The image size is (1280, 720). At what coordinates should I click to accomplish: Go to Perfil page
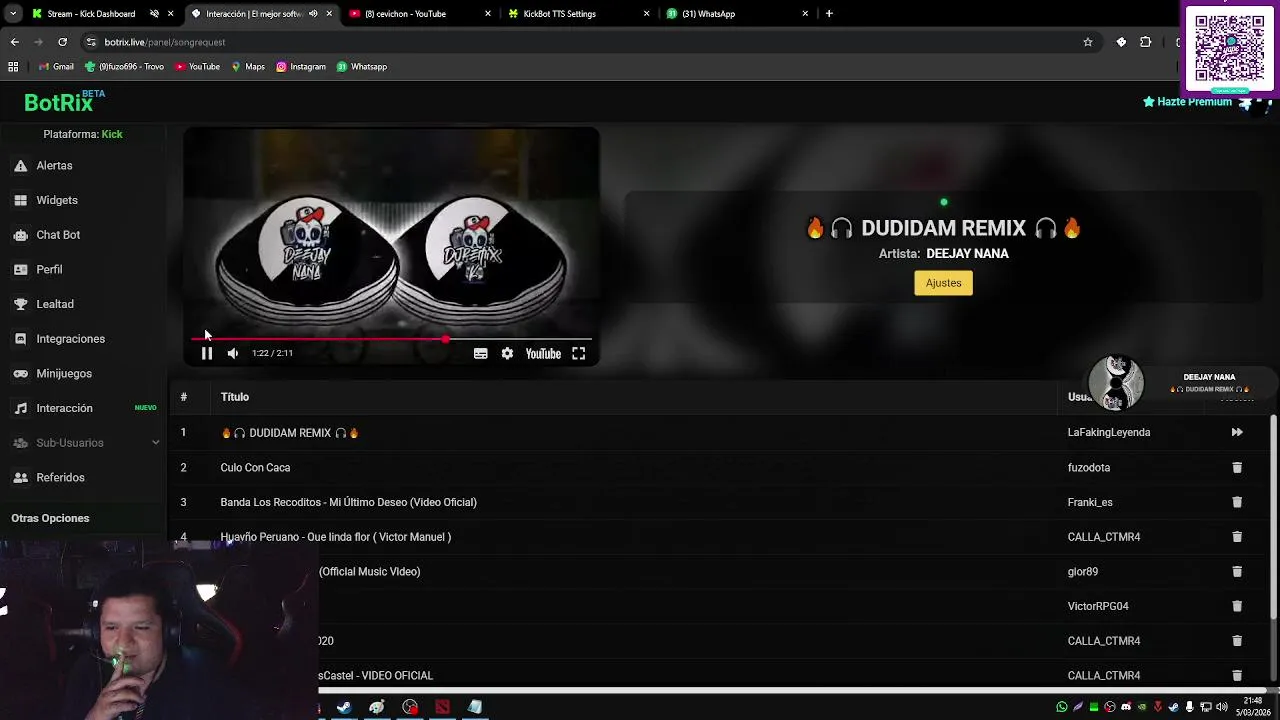(49, 269)
